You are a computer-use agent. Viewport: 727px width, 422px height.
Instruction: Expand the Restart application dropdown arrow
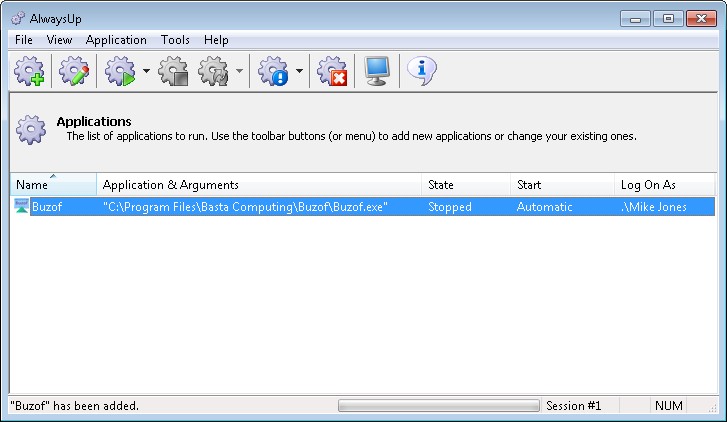click(239, 71)
